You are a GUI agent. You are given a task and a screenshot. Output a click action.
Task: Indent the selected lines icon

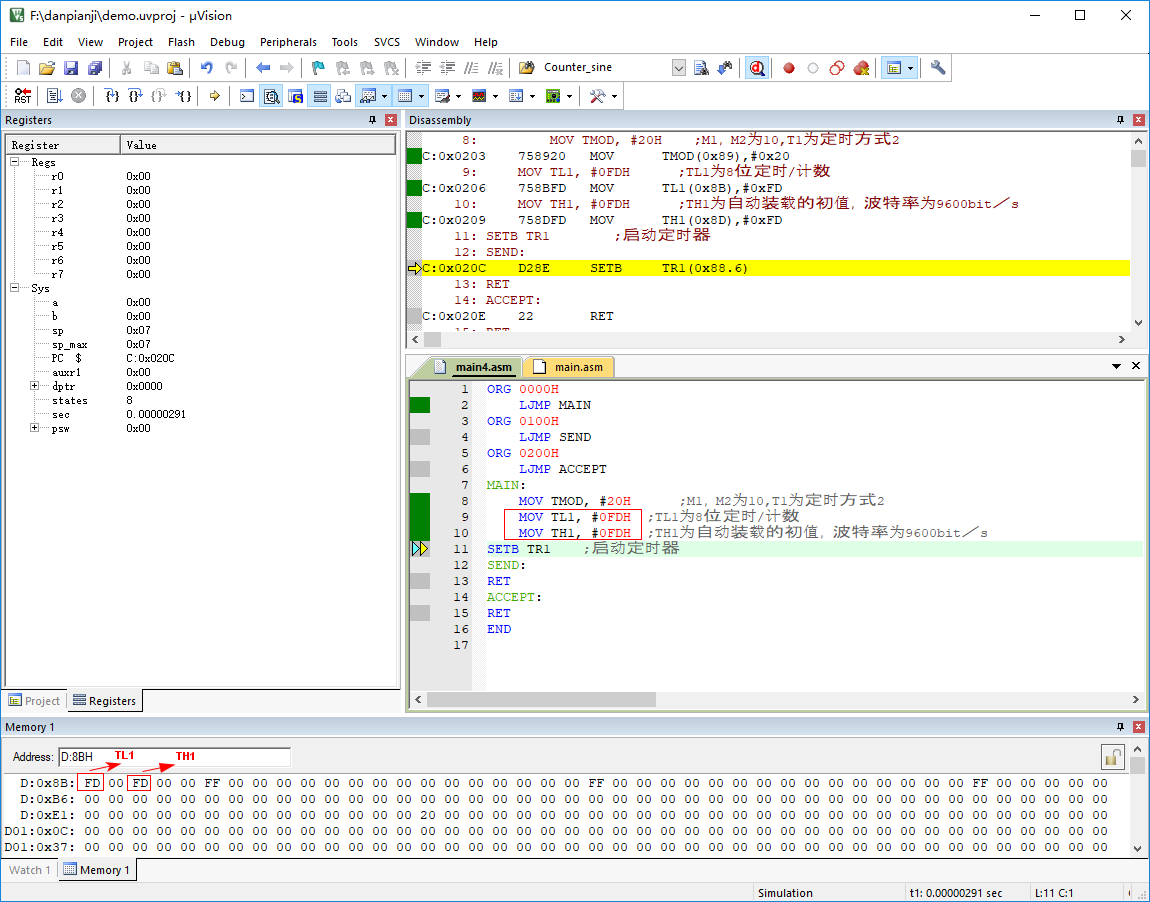(x=423, y=68)
